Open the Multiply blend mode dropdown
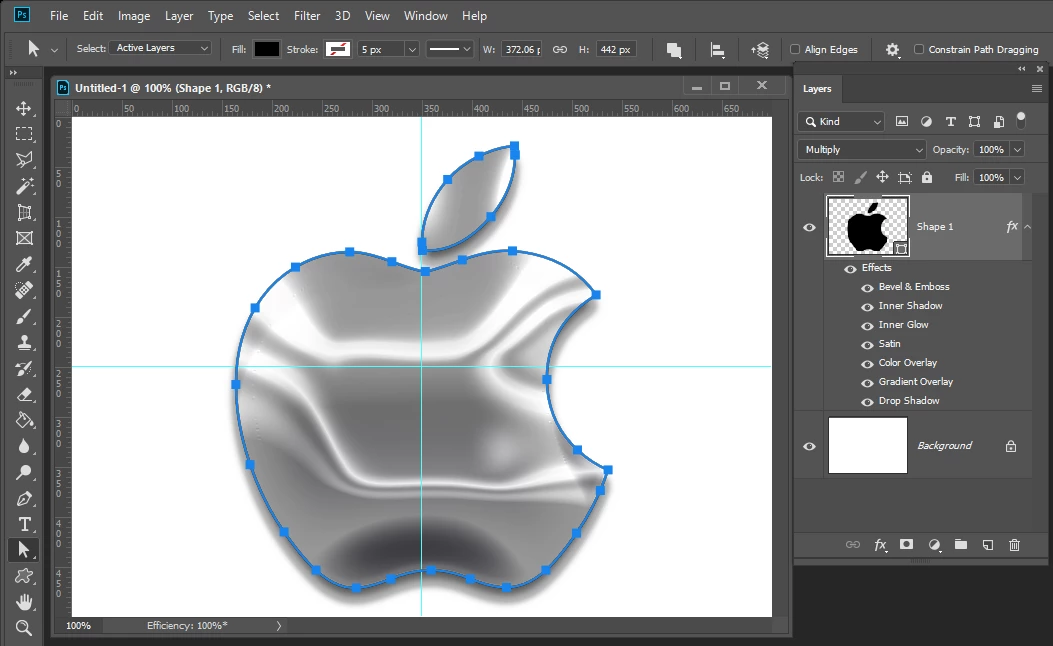The width and height of the screenshot is (1053, 646). click(862, 150)
